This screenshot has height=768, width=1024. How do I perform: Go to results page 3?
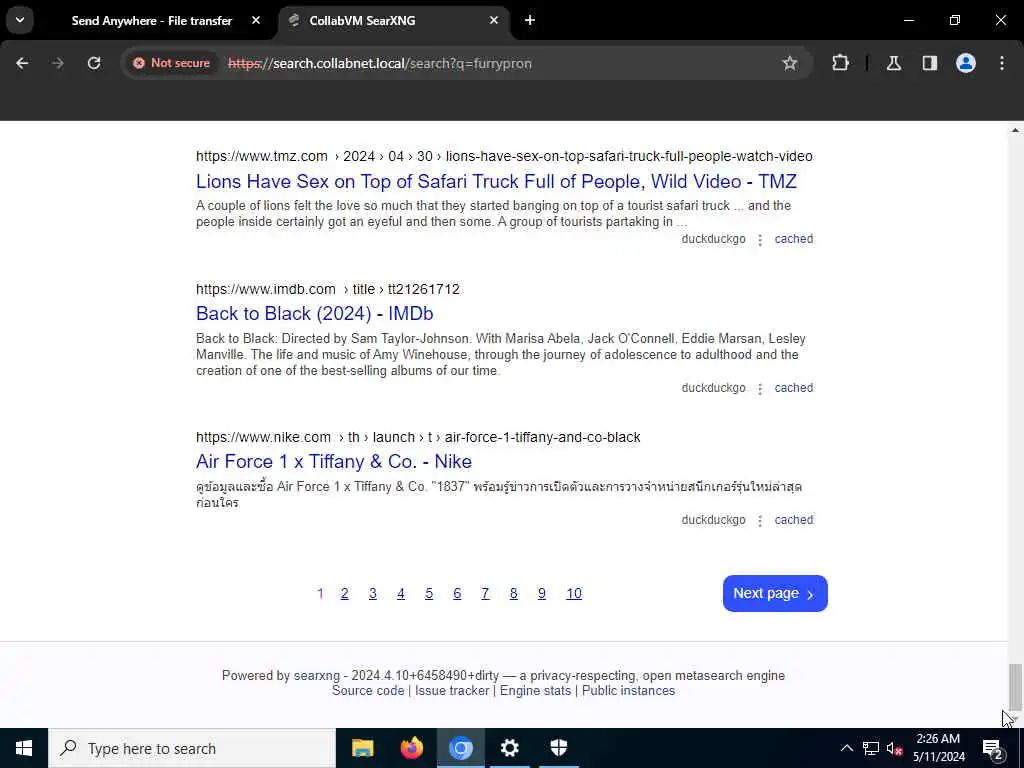coord(372,594)
